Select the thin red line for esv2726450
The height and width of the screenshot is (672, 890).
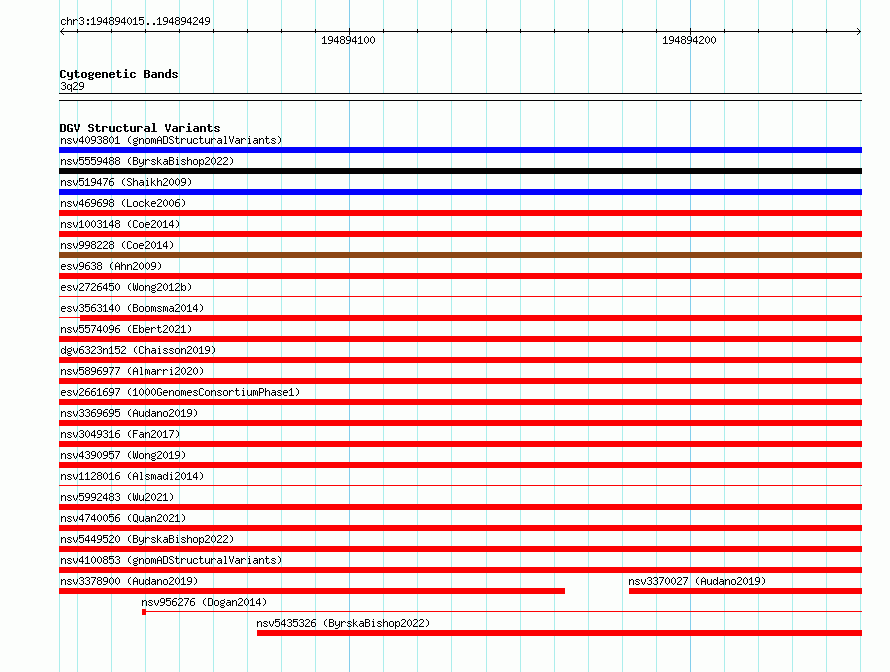click(460, 296)
